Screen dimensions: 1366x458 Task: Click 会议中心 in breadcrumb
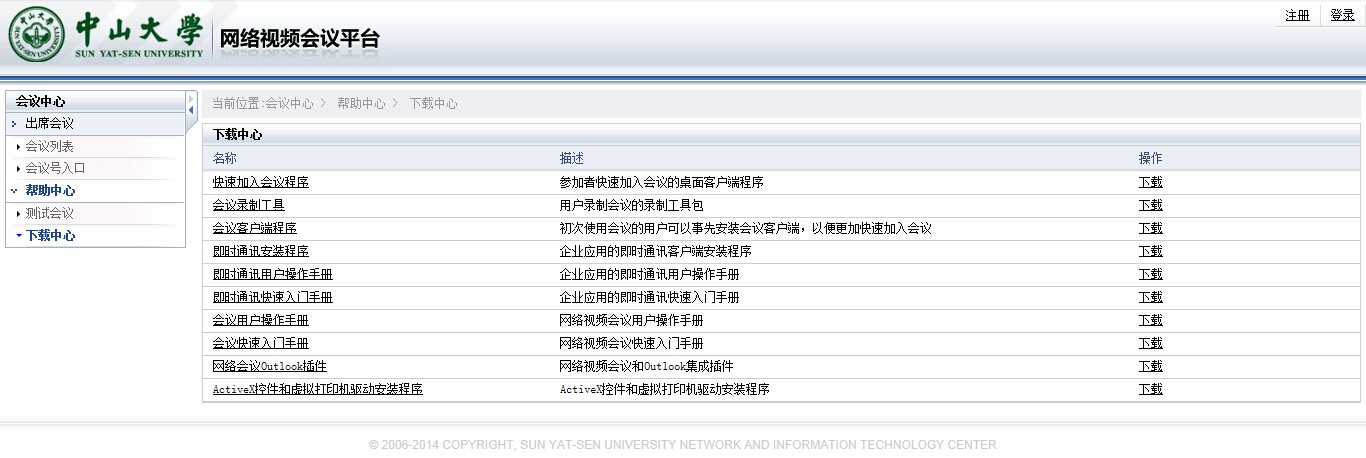tap(289, 104)
